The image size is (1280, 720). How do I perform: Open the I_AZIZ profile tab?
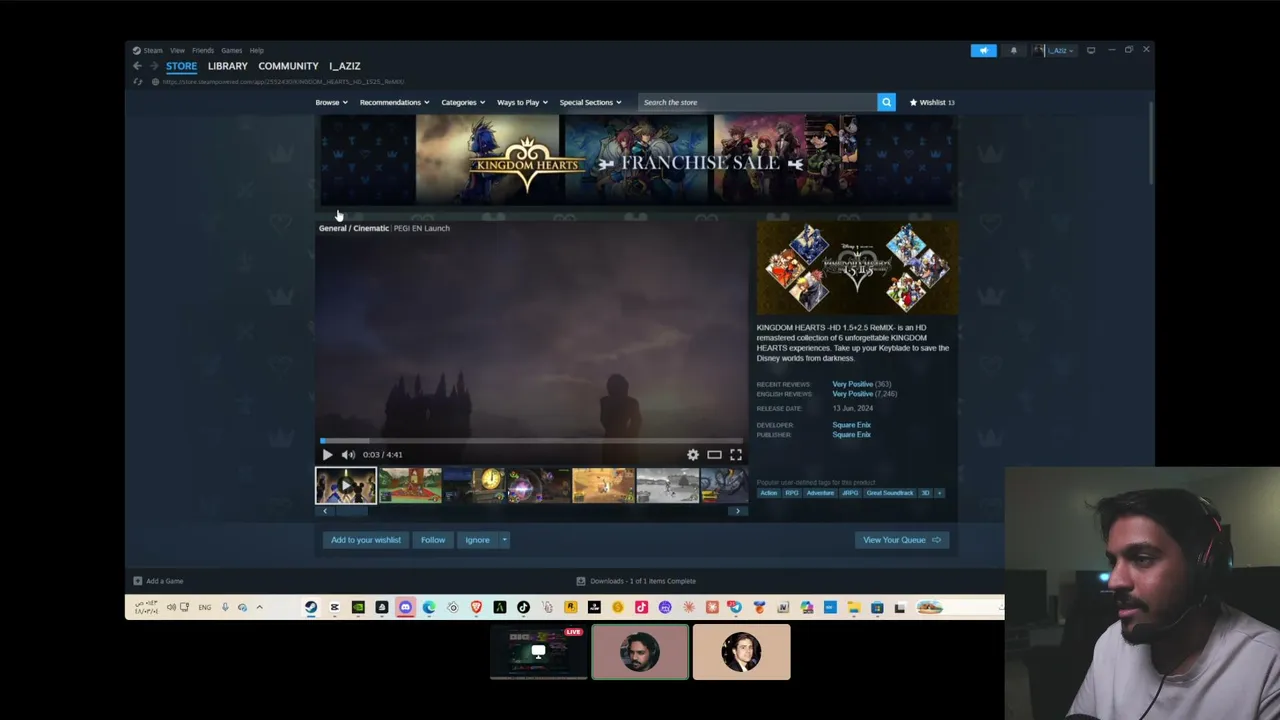coord(344,66)
